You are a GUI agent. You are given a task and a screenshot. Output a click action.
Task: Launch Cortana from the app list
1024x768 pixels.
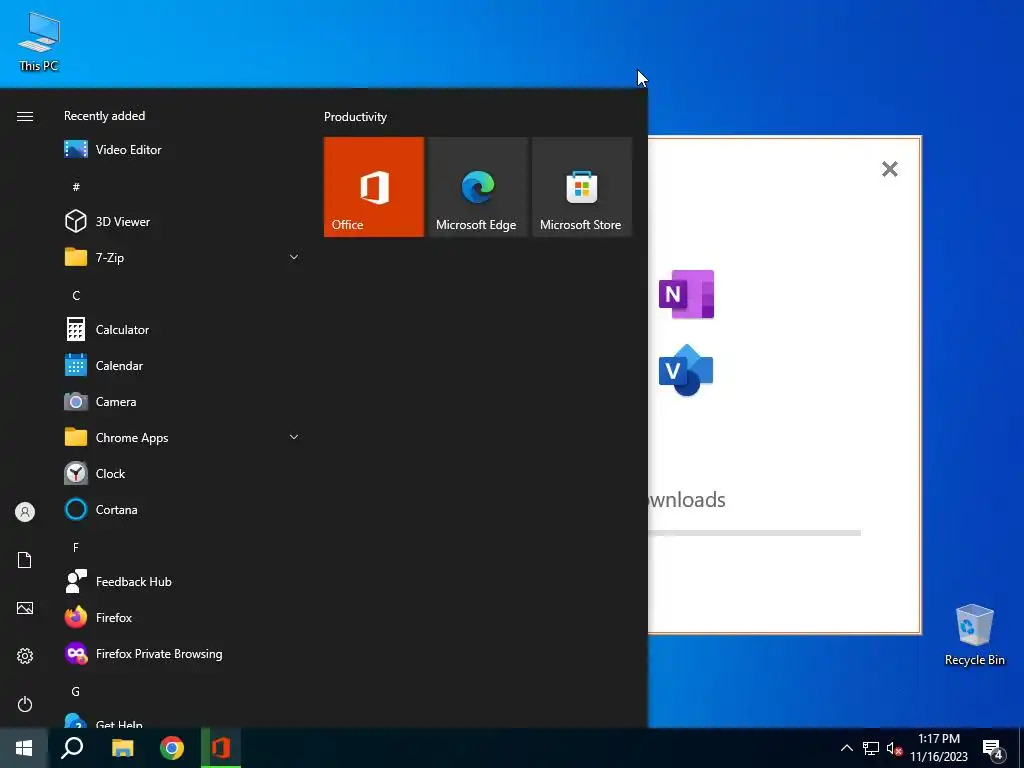[182, 509]
